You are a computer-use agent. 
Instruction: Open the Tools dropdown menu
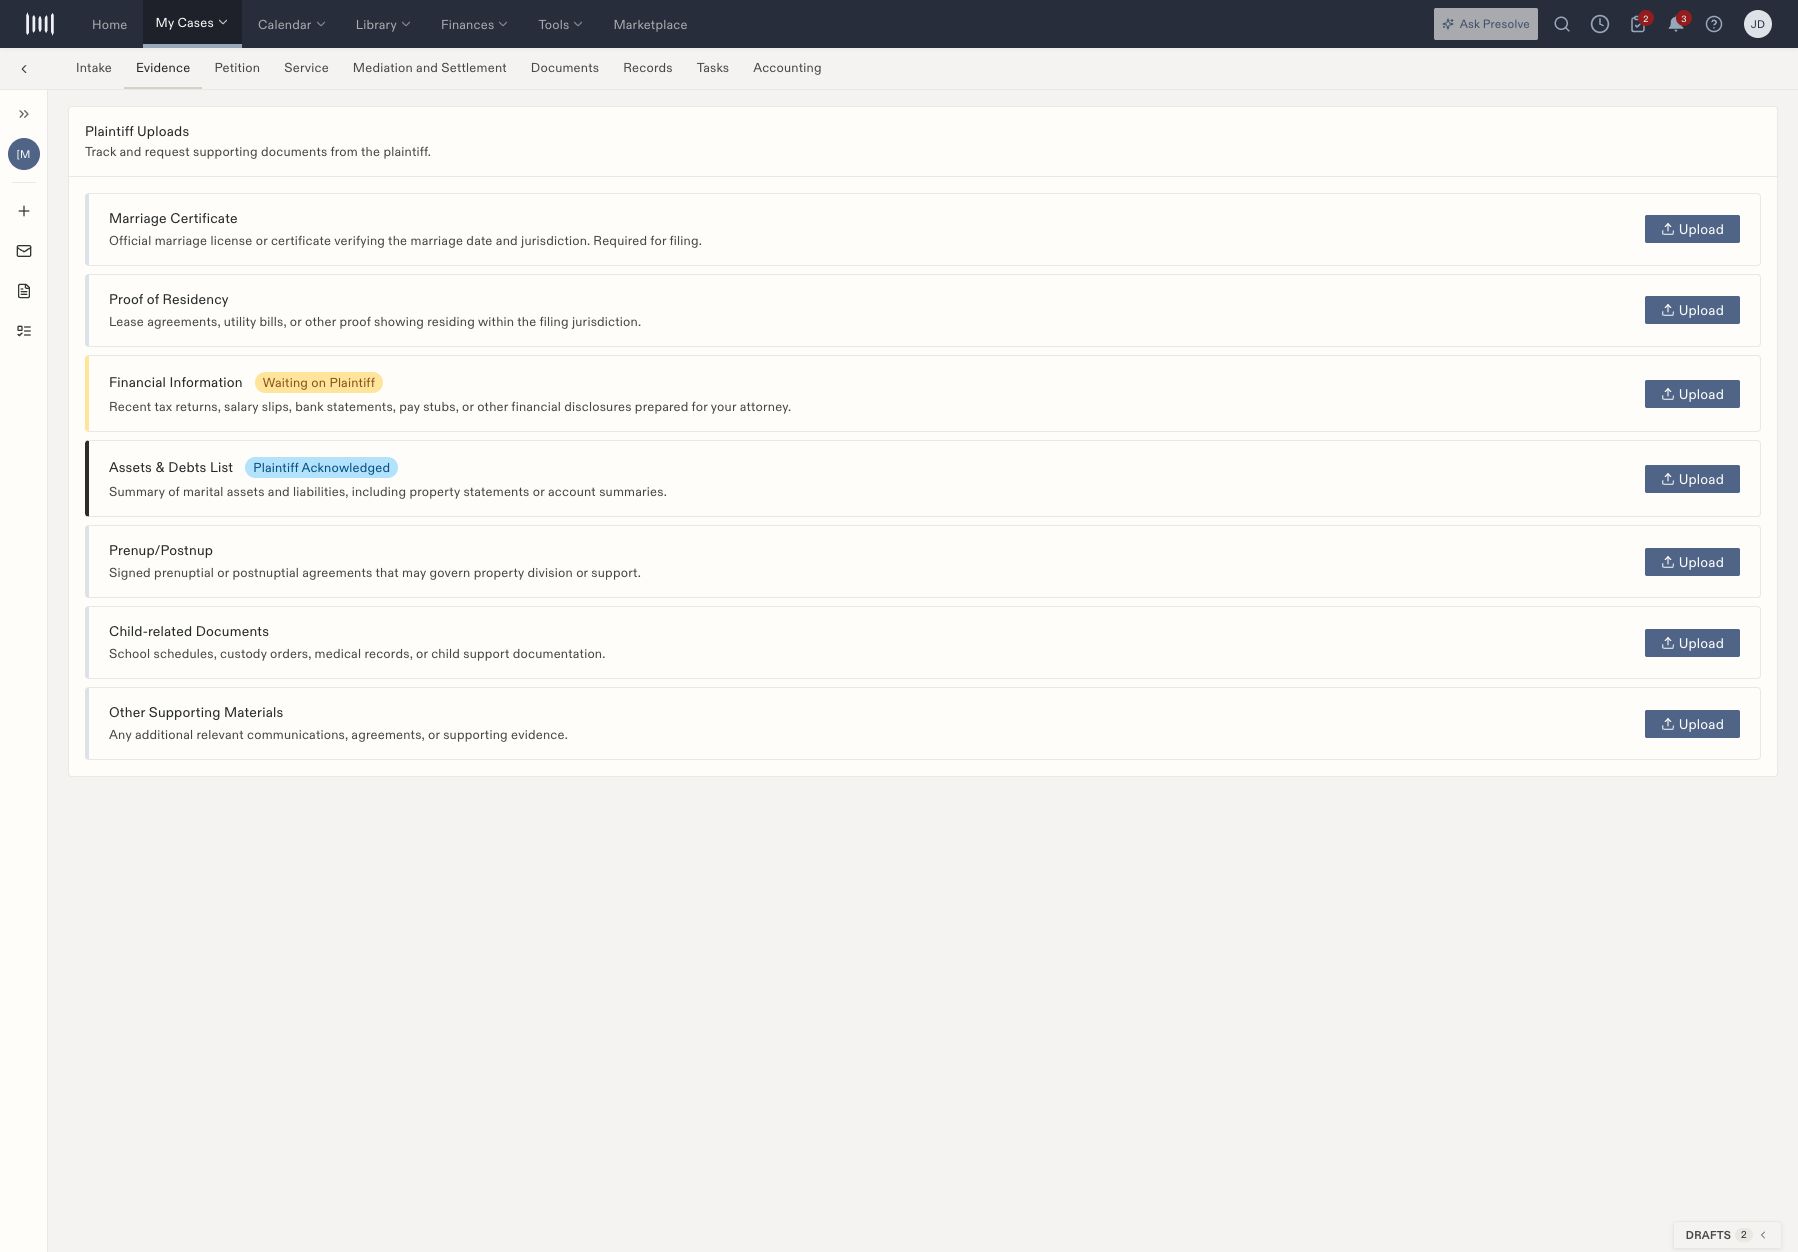tap(560, 24)
